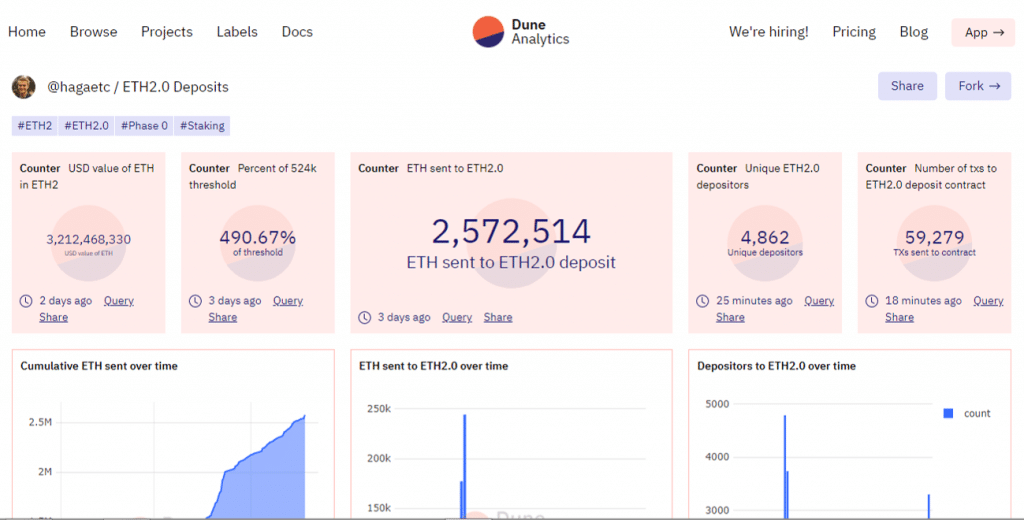1024x520 pixels.
Task: Open the Docs link
Action: coord(297,32)
